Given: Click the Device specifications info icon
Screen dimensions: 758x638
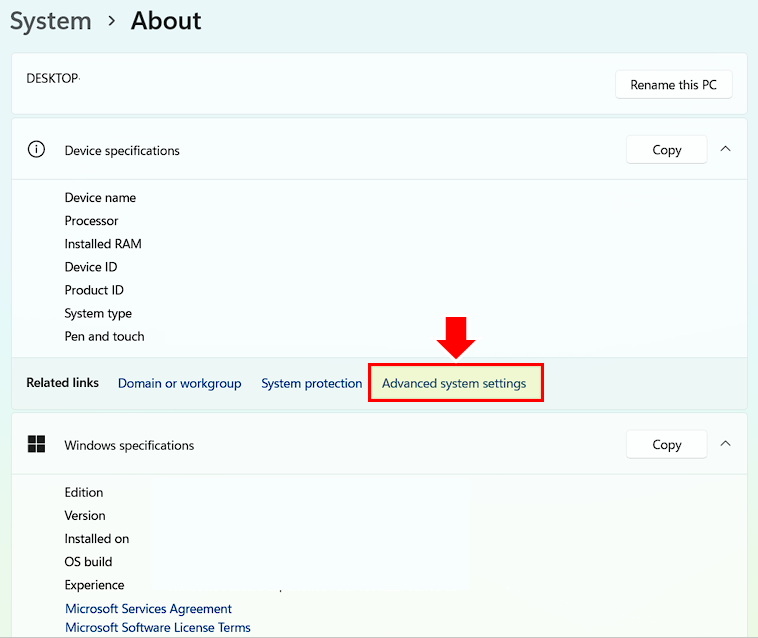Looking at the screenshot, I should pyautogui.click(x=36, y=149).
